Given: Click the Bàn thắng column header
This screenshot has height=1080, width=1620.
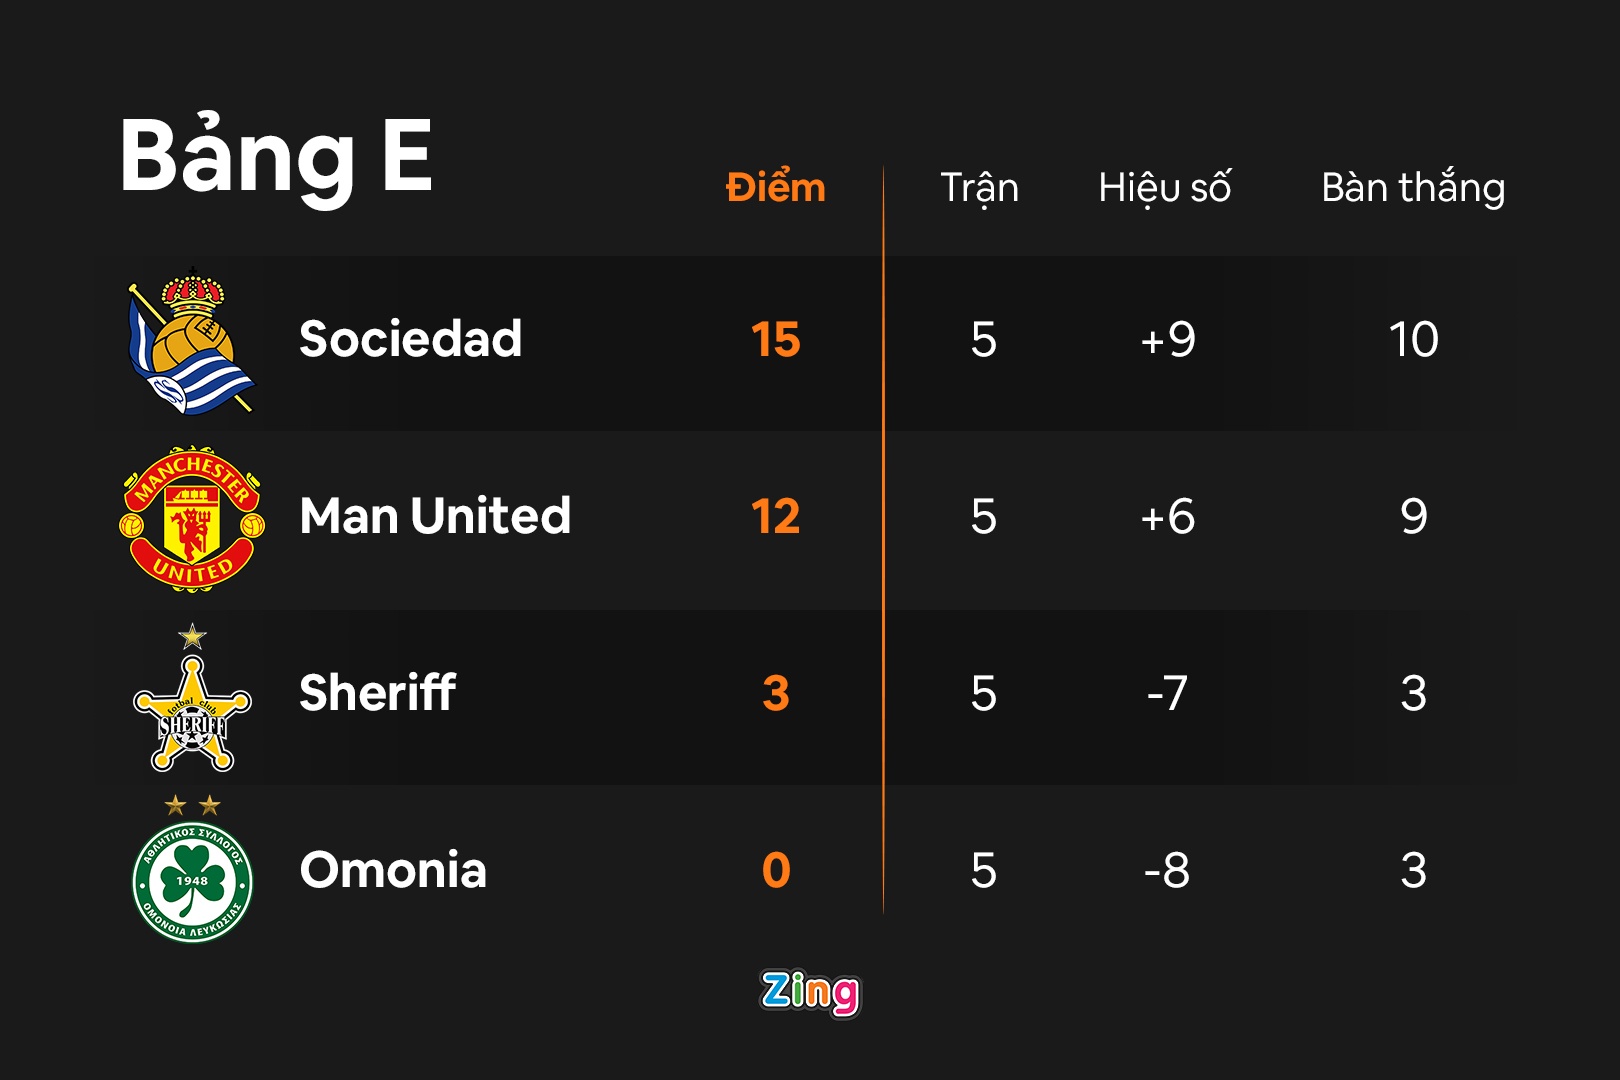Looking at the screenshot, I should pyautogui.click(x=1412, y=188).
